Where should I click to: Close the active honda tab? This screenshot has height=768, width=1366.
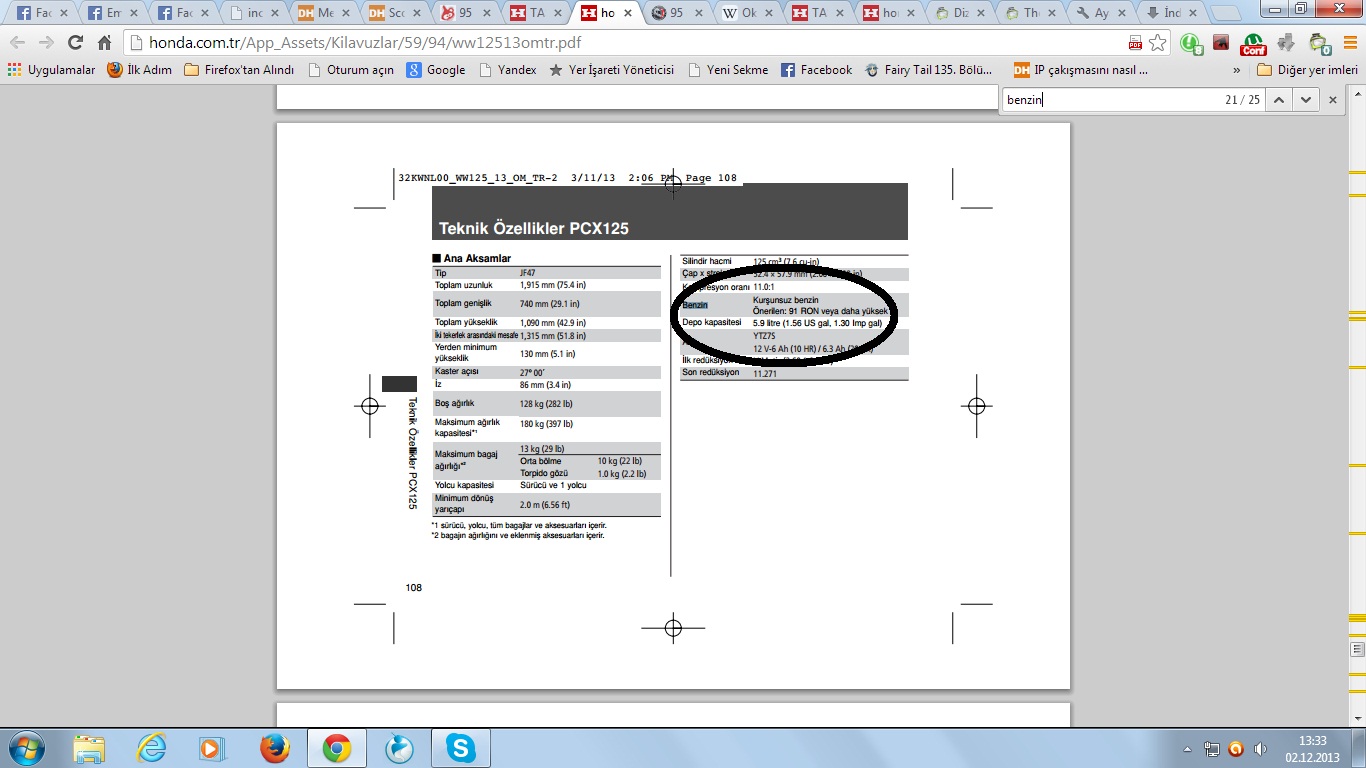coord(629,13)
